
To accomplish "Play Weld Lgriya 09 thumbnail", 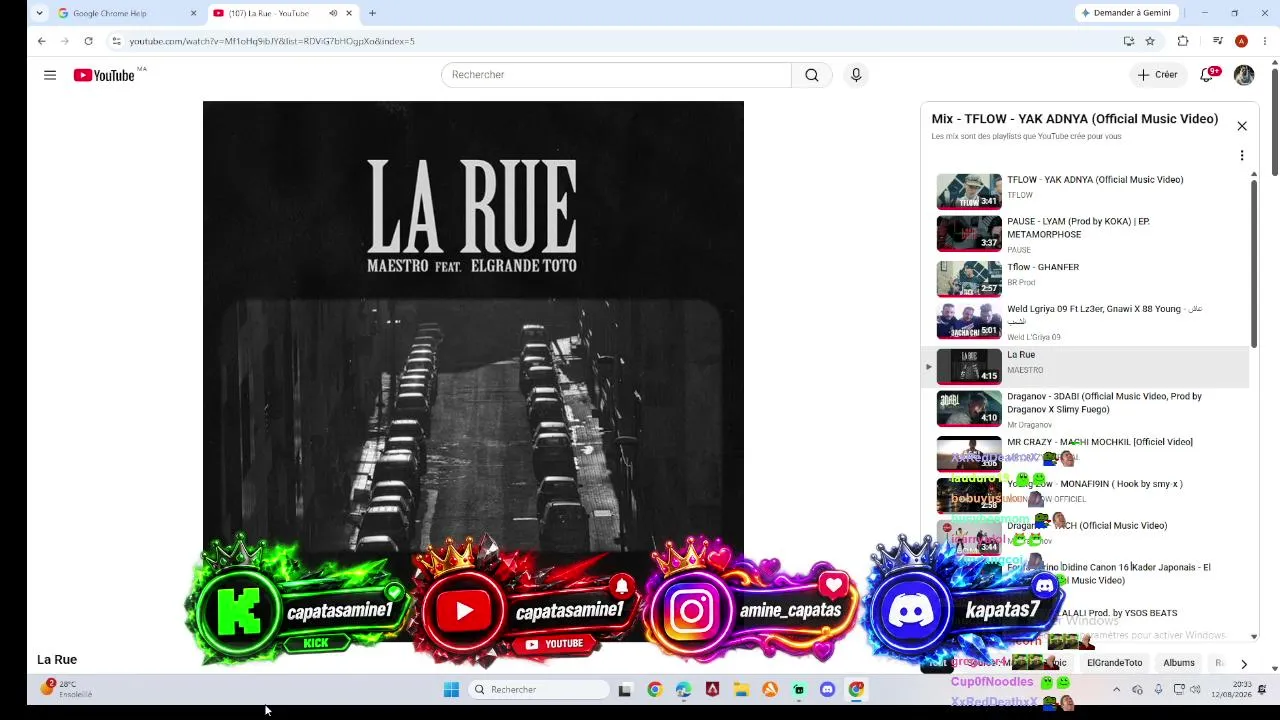I will point(969,321).
